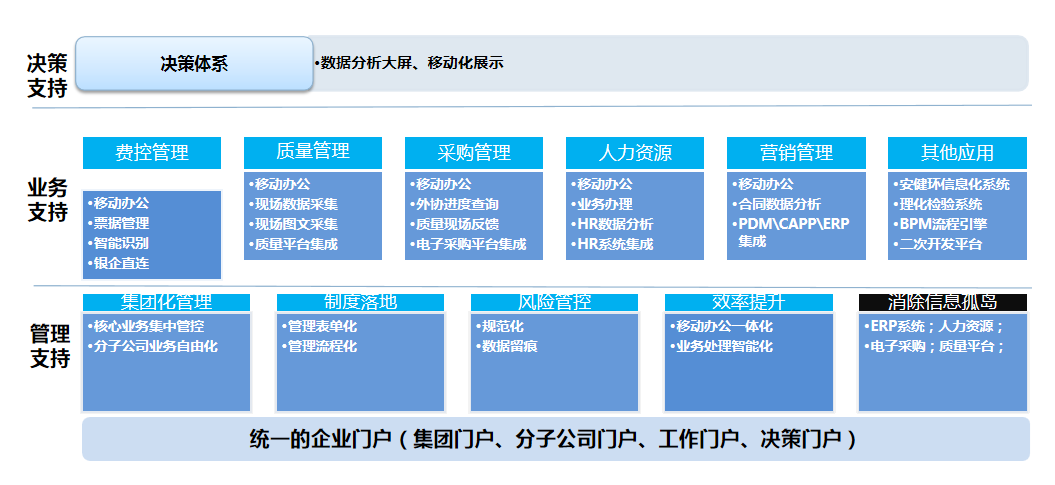The height and width of the screenshot is (485, 1055).
Task: Select the 风险管控 header
Action: (554, 302)
